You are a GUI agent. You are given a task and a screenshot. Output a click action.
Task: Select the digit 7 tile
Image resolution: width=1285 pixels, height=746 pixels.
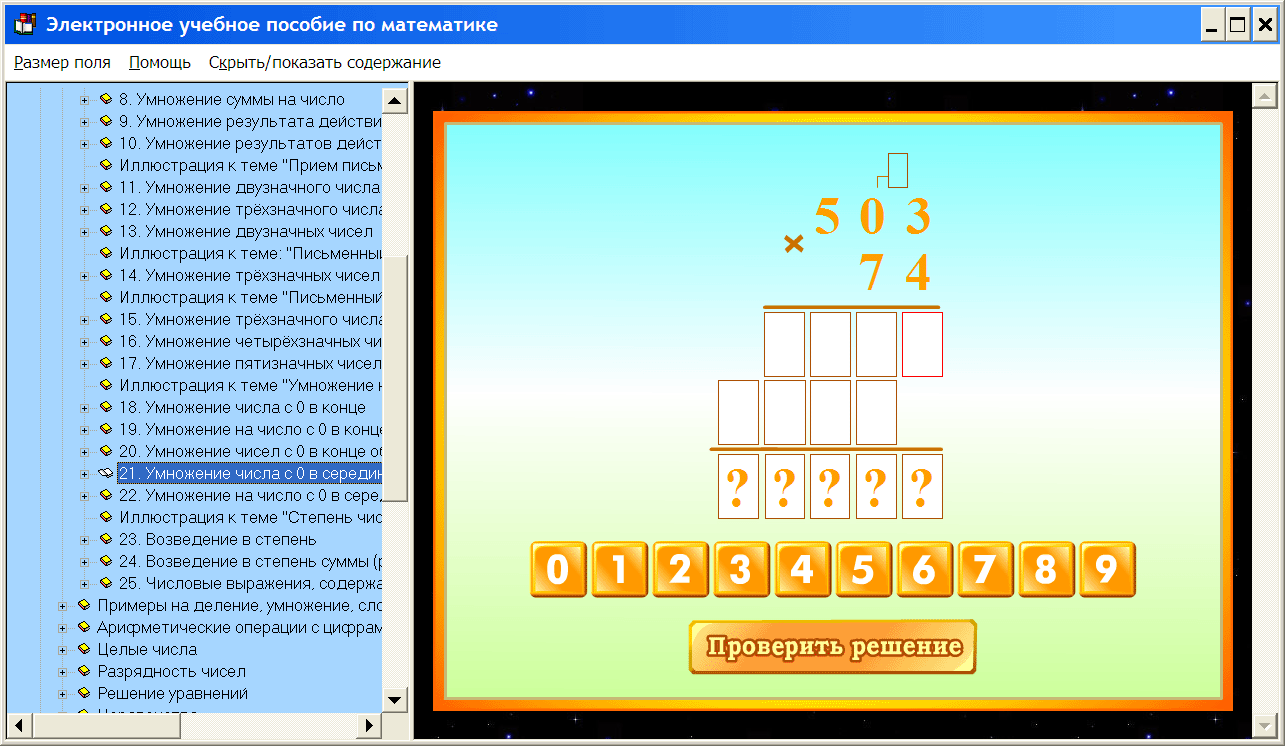pos(985,570)
